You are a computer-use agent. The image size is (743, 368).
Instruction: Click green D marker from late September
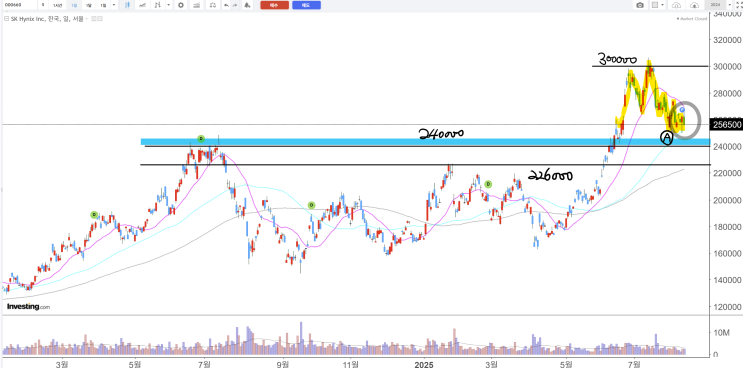(x=311, y=205)
